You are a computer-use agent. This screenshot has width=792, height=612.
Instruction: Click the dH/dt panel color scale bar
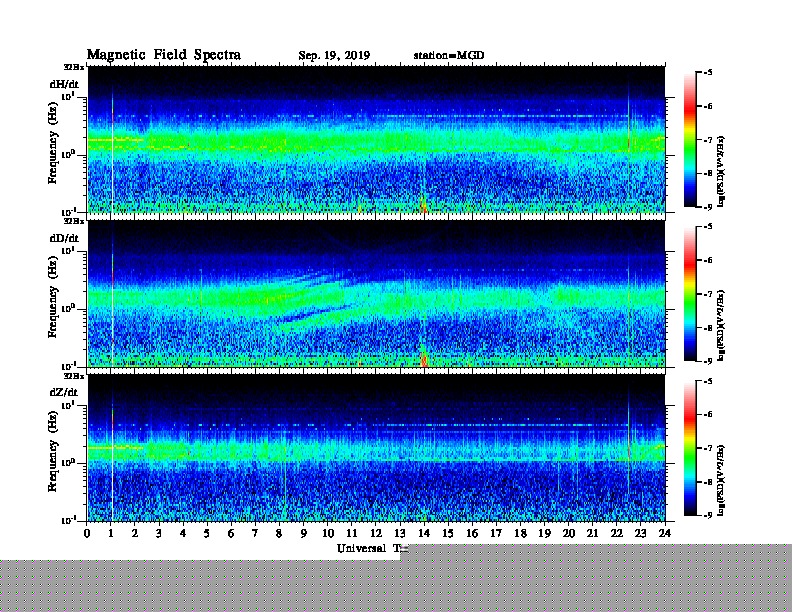689,139
